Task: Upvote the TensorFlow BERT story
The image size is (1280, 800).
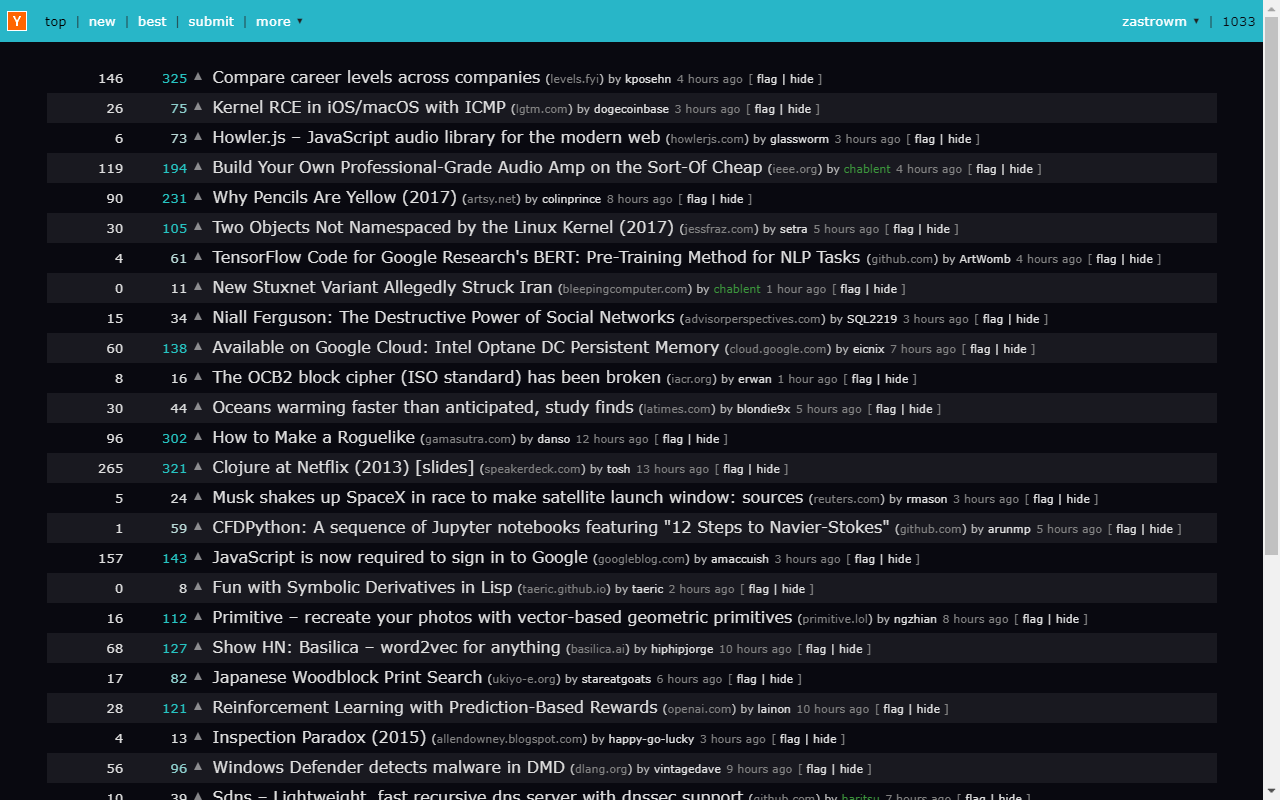Action: pos(198,258)
